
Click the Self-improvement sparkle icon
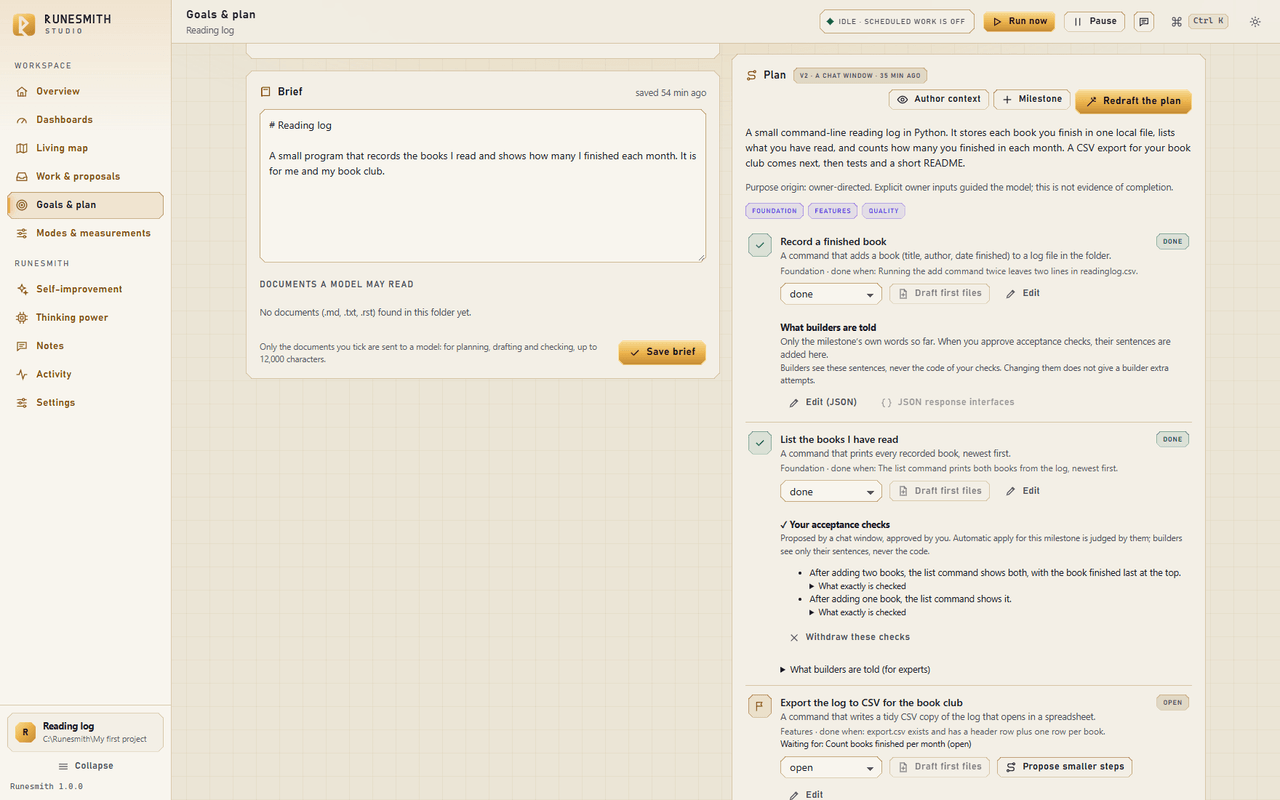[x=22, y=289]
